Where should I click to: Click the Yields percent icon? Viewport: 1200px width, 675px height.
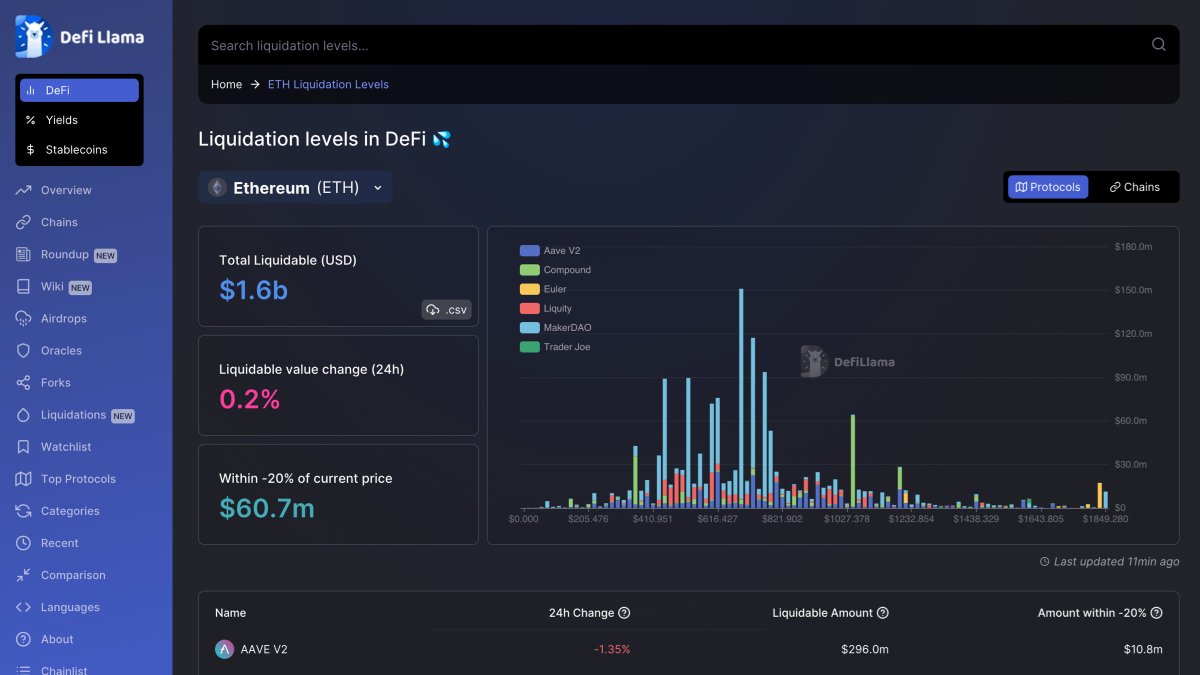click(30, 120)
